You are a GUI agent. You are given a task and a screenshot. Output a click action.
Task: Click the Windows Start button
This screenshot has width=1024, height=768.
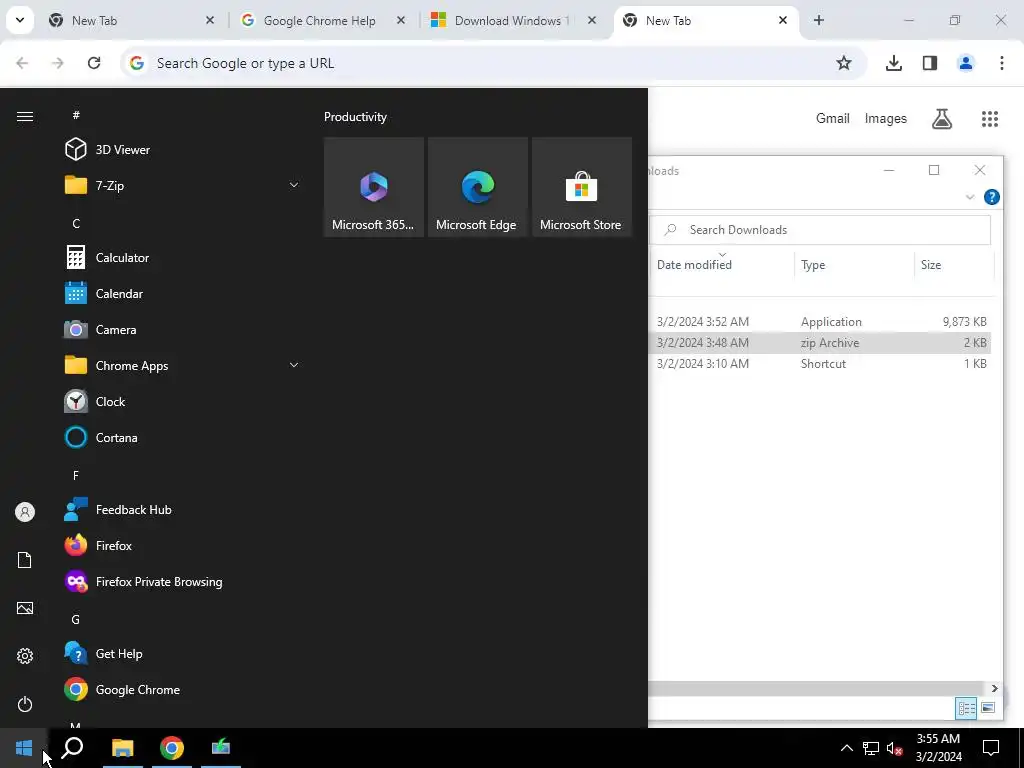pos(24,747)
